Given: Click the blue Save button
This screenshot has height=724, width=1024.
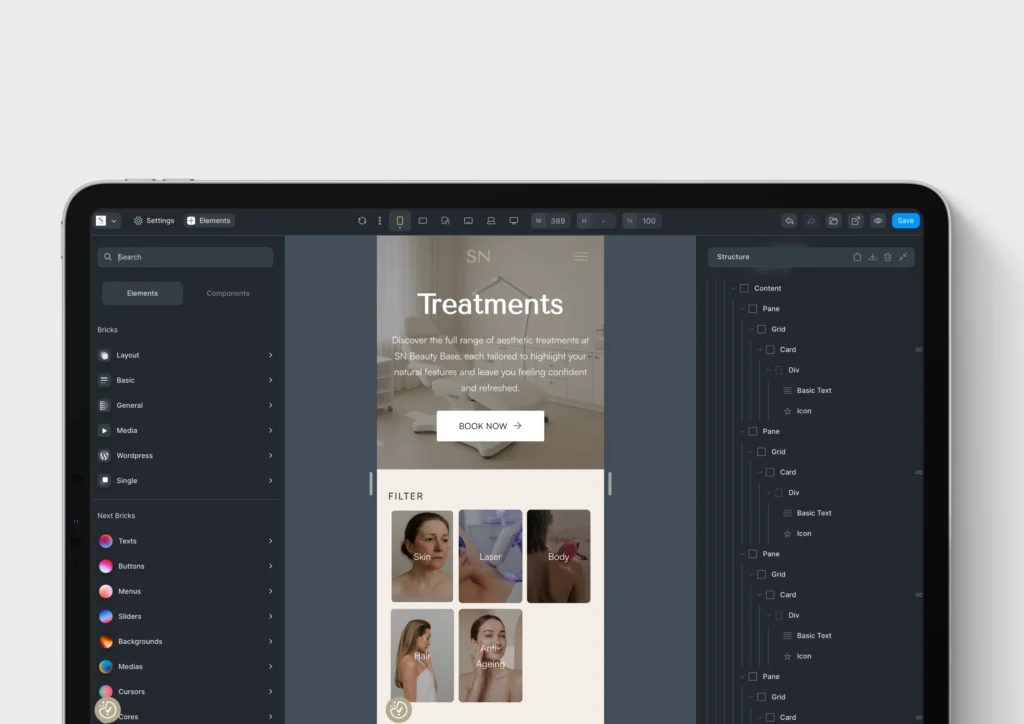Looking at the screenshot, I should pyautogui.click(x=905, y=221).
